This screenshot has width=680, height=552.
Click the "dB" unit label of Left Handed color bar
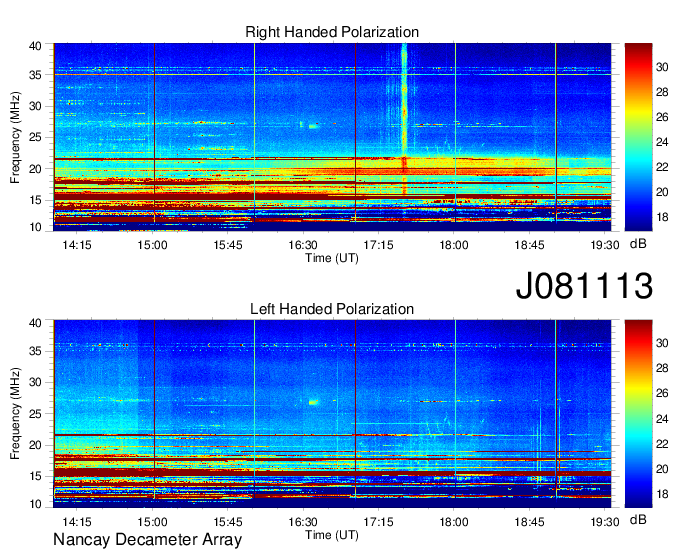click(638, 519)
